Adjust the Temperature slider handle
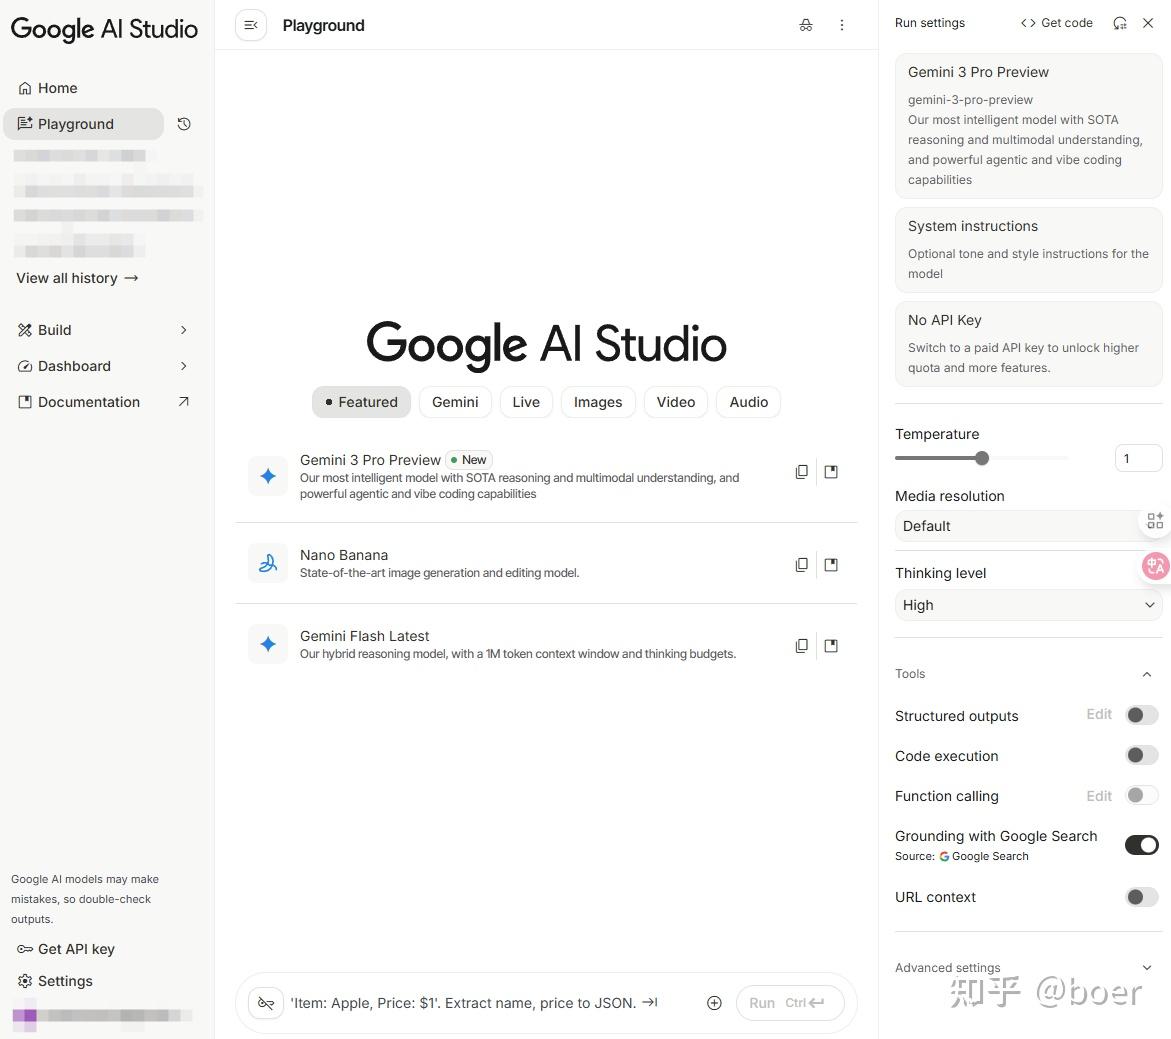Image resolution: width=1171 pixels, height=1039 pixels. (982, 458)
